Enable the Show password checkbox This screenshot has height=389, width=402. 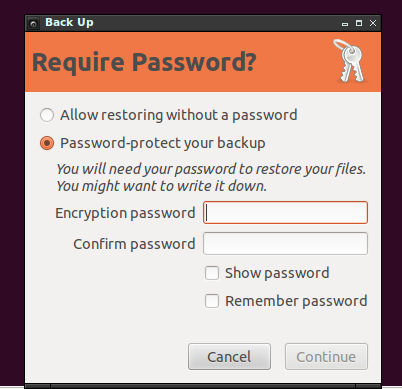coord(212,273)
